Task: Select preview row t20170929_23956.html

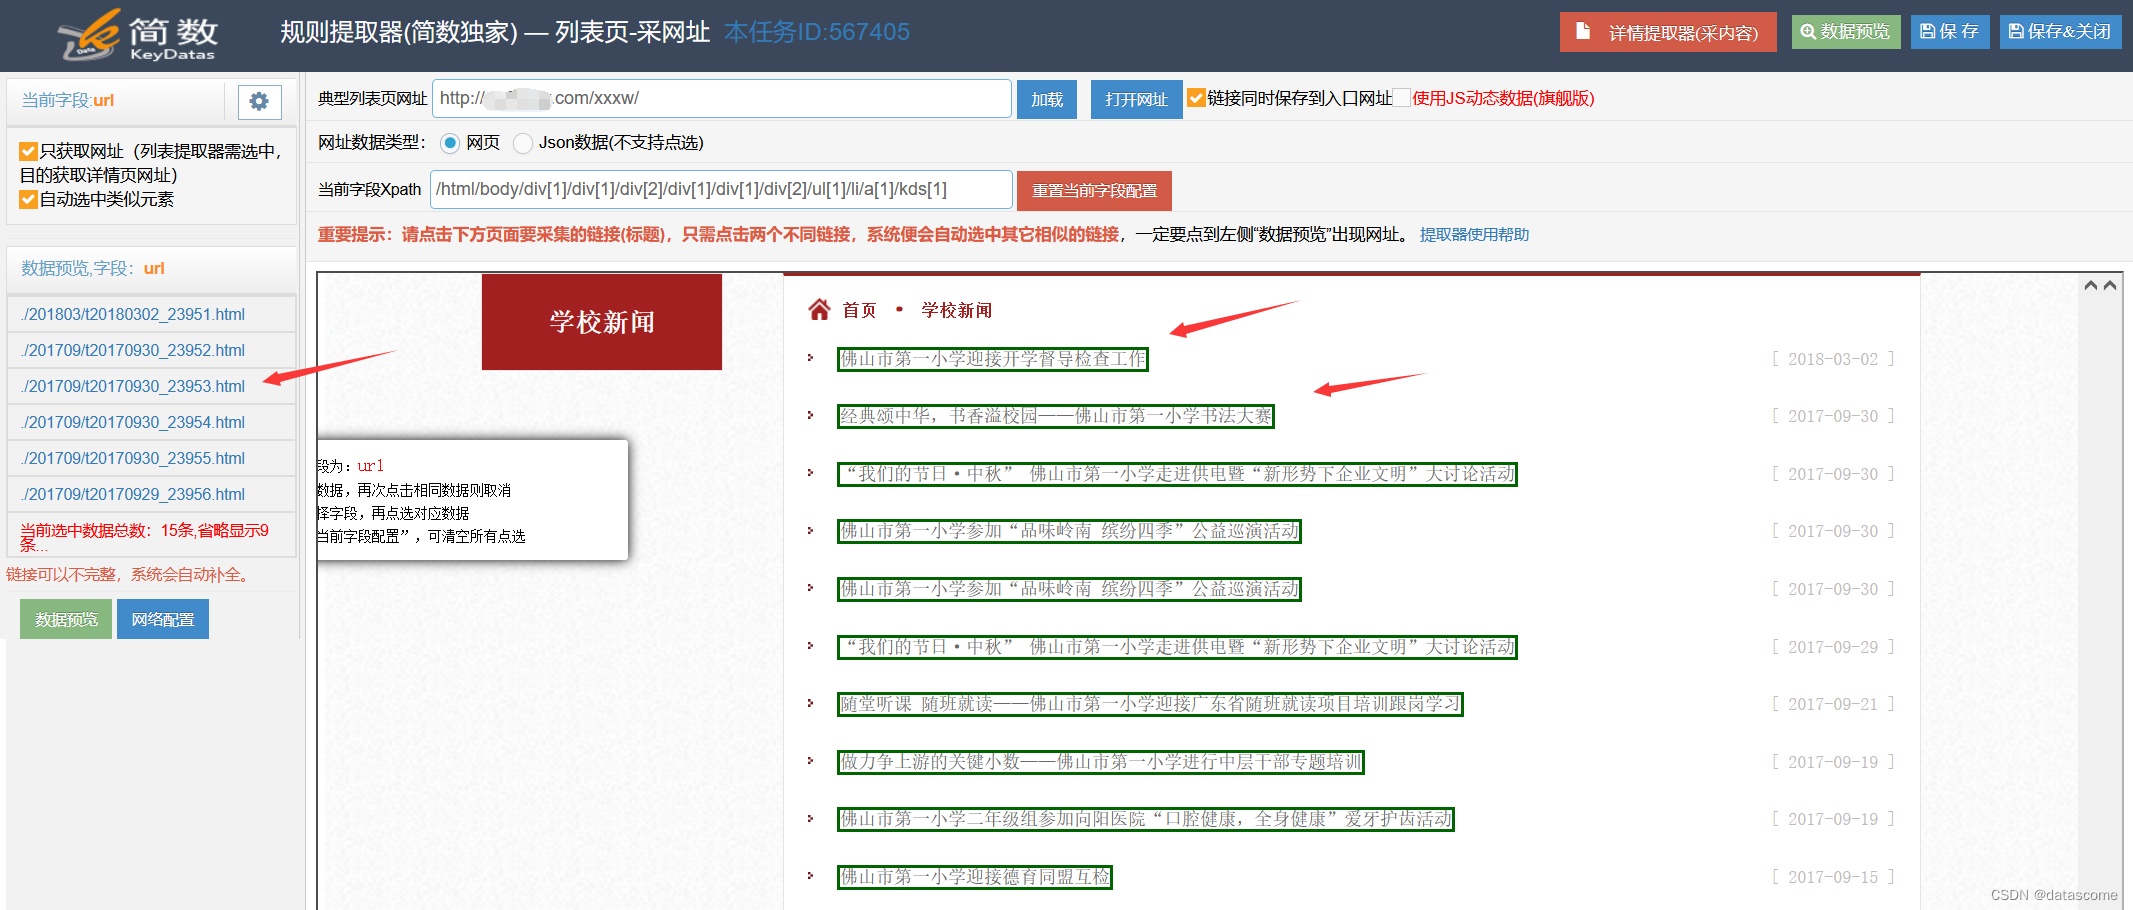Action: (151, 494)
